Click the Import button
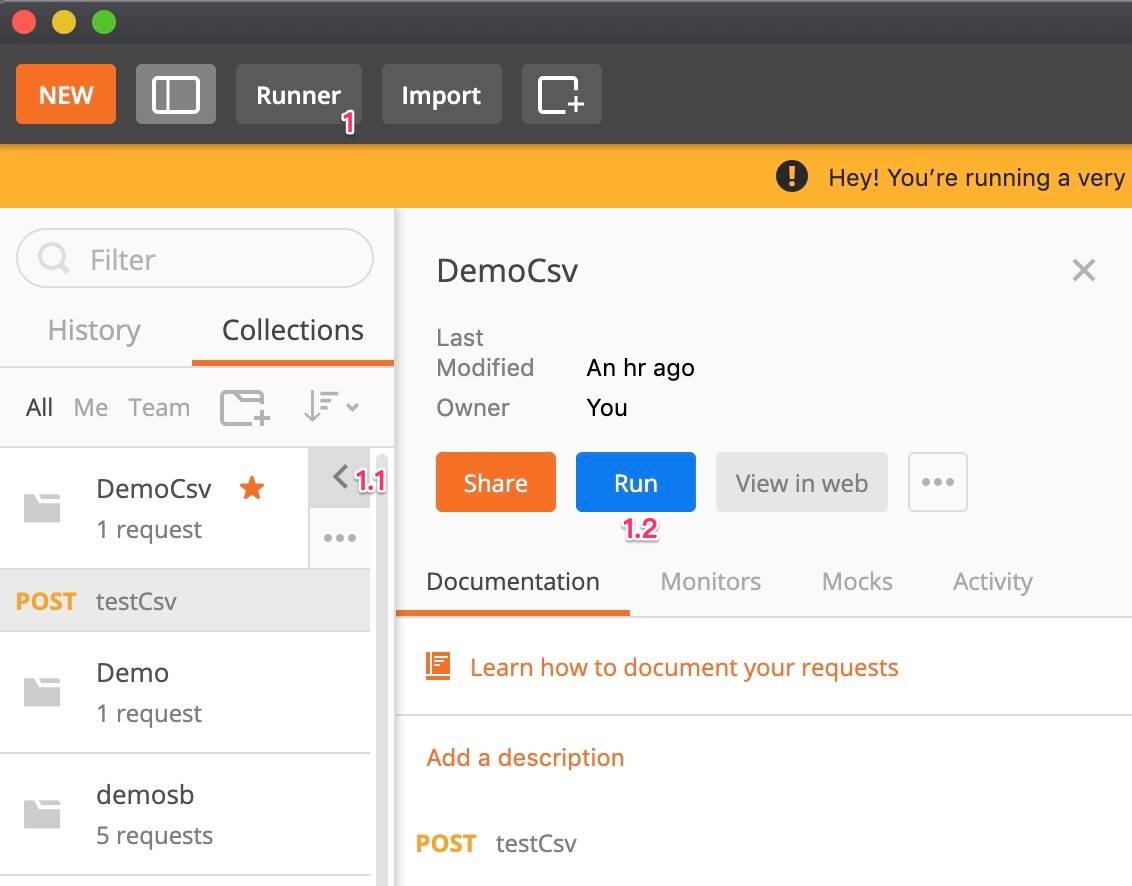The image size is (1132, 886). click(441, 95)
